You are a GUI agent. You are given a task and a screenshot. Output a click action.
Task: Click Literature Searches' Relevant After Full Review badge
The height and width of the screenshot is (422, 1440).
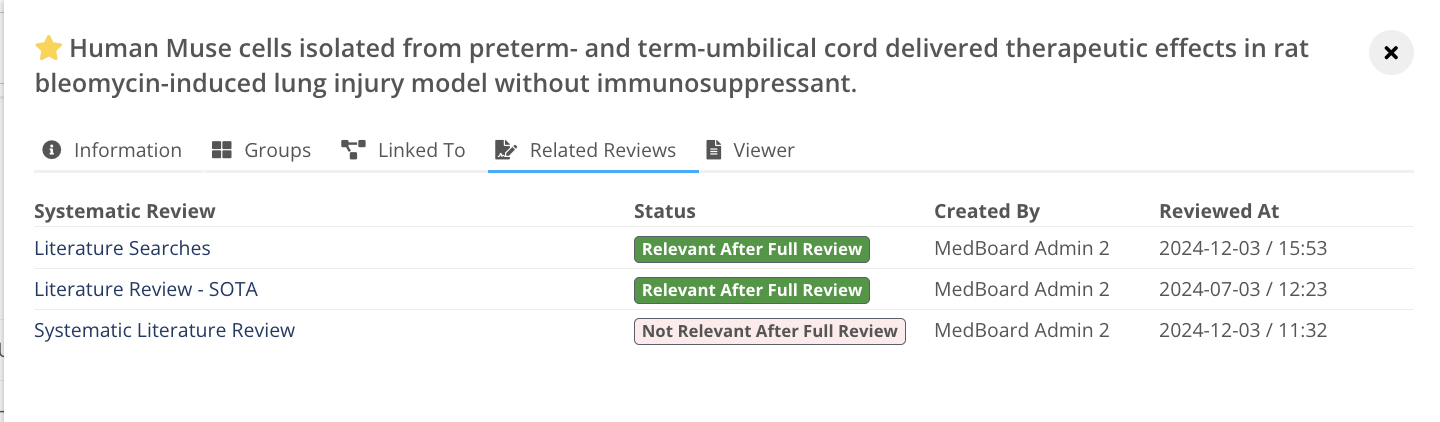point(751,249)
